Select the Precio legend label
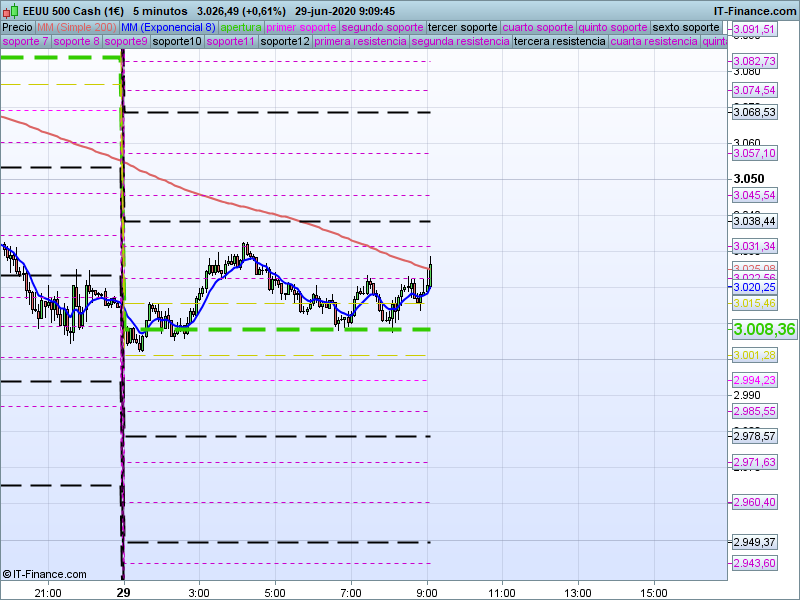This screenshot has width=800, height=600. click(x=17, y=27)
